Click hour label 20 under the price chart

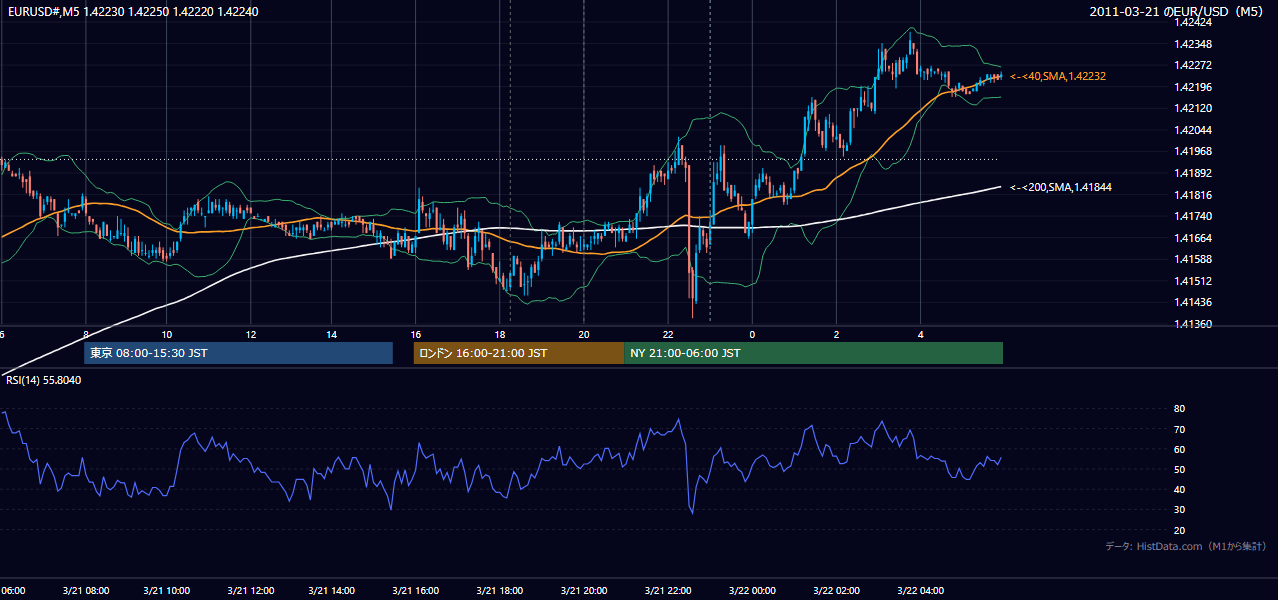[584, 335]
